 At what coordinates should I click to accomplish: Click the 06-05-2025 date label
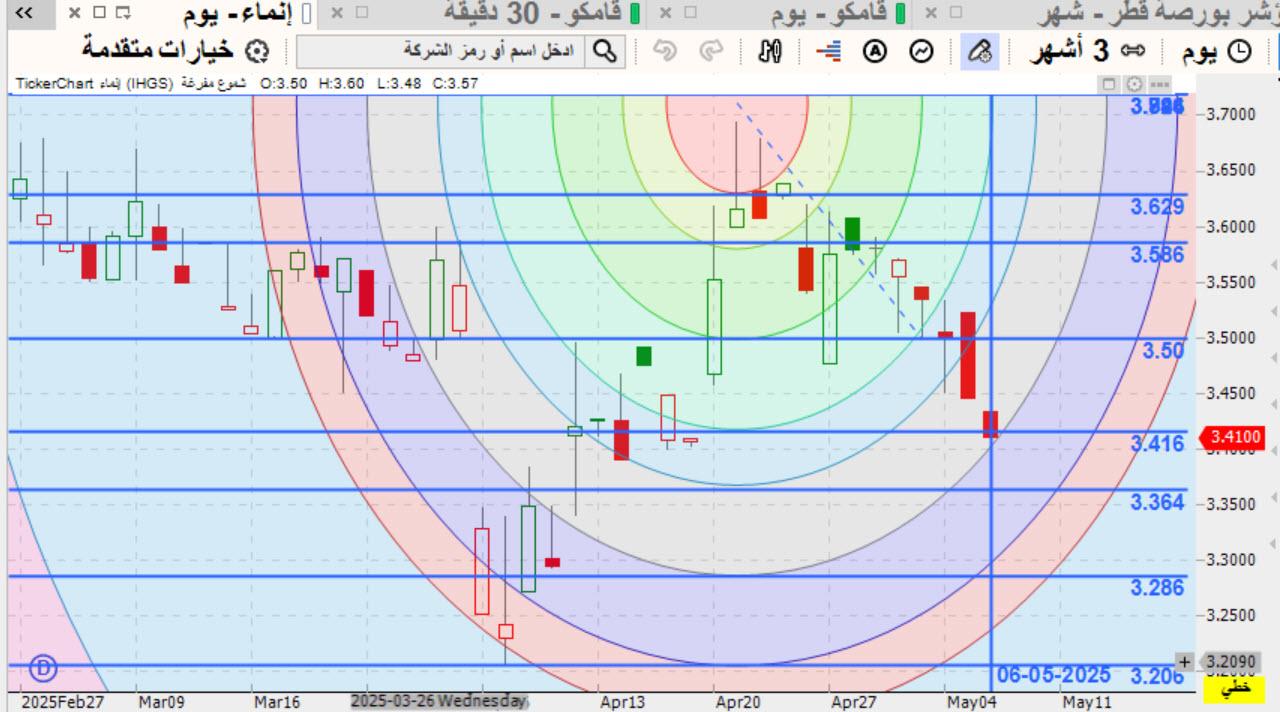[1053, 675]
